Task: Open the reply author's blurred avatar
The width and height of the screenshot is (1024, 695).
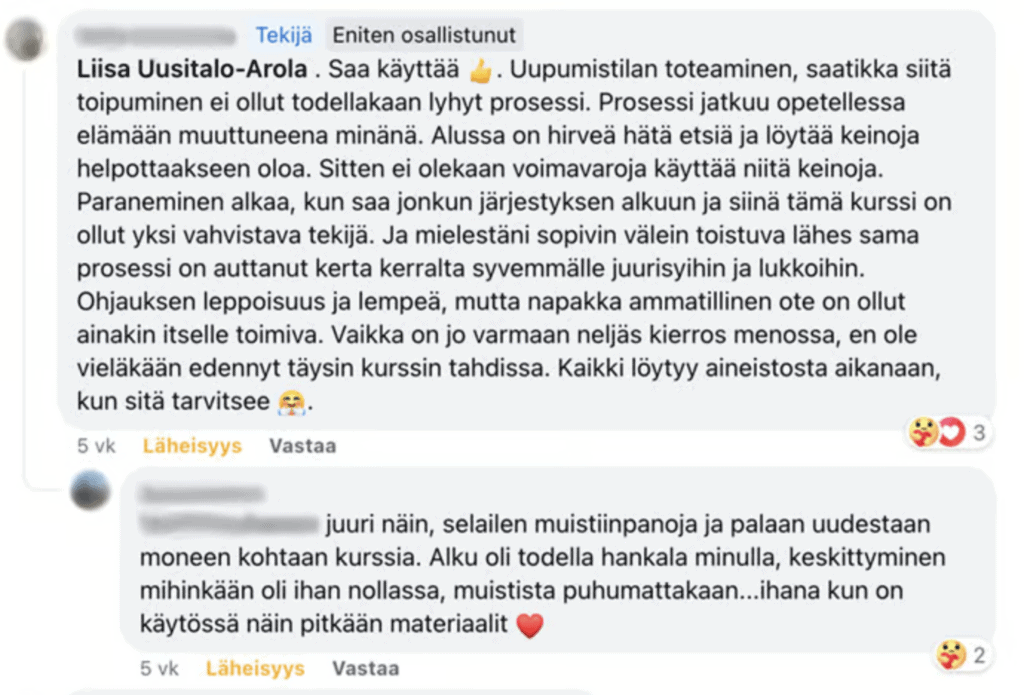Action: coord(90,490)
